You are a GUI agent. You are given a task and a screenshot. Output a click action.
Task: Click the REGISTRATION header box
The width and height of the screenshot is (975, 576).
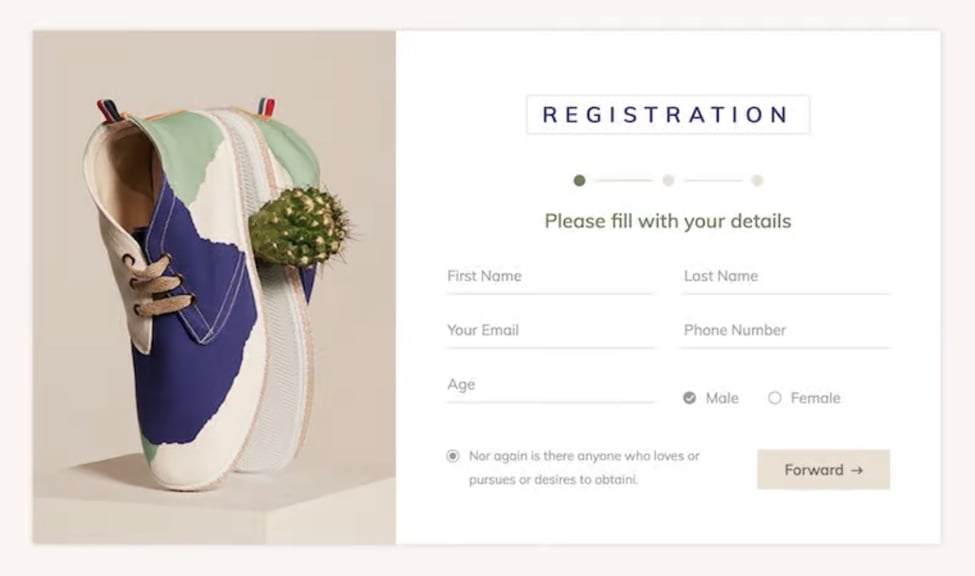pos(666,113)
